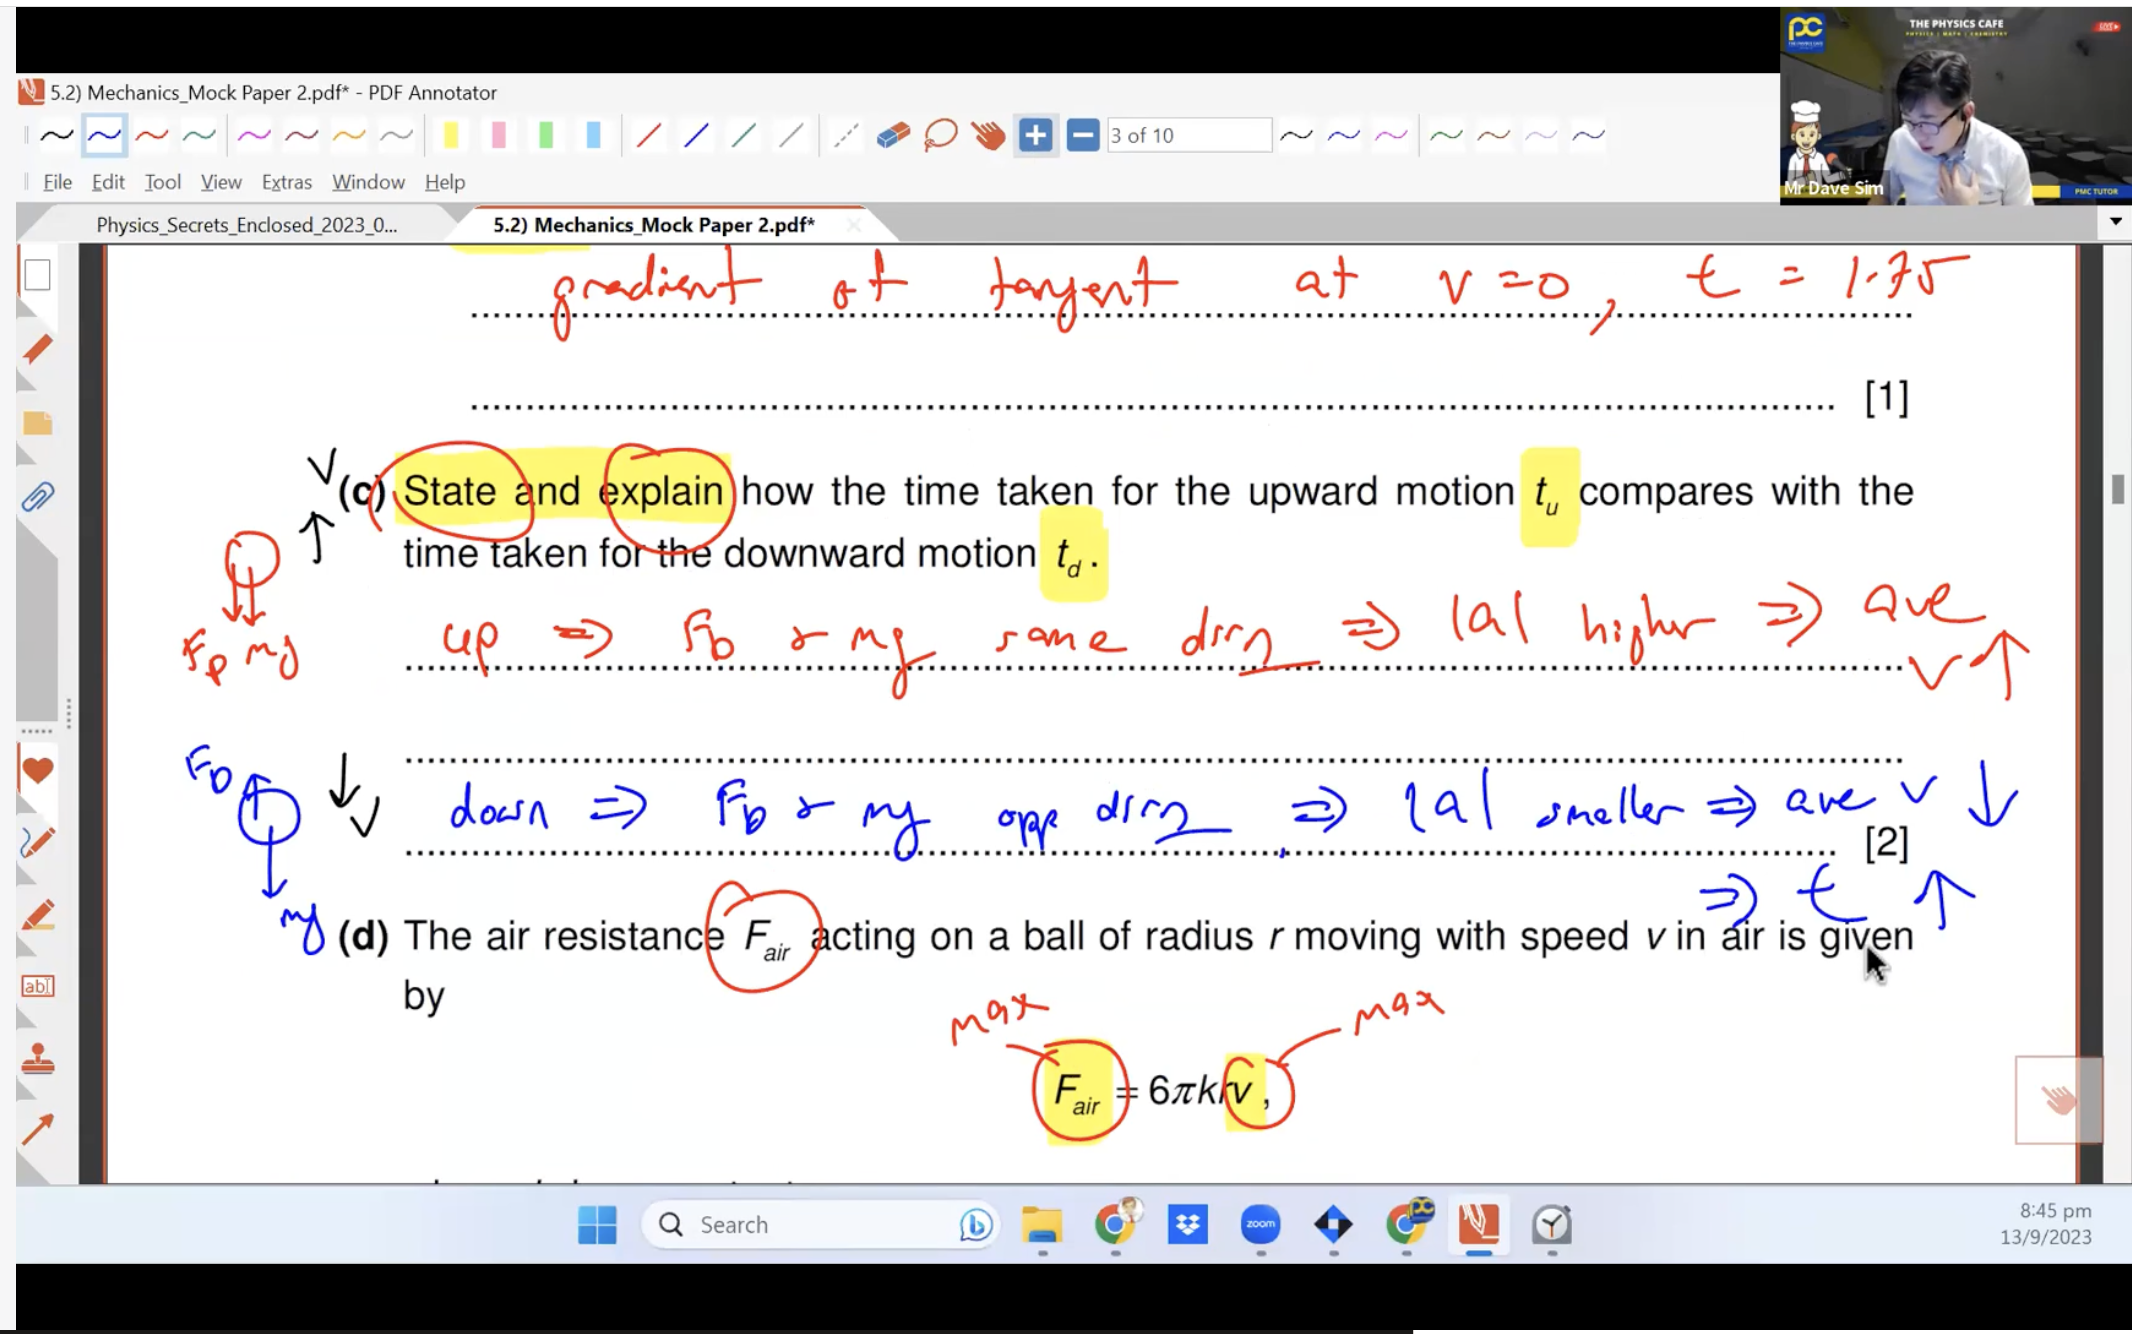
Task: Choose the pink highlighter swatch
Action: tap(498, 135)
